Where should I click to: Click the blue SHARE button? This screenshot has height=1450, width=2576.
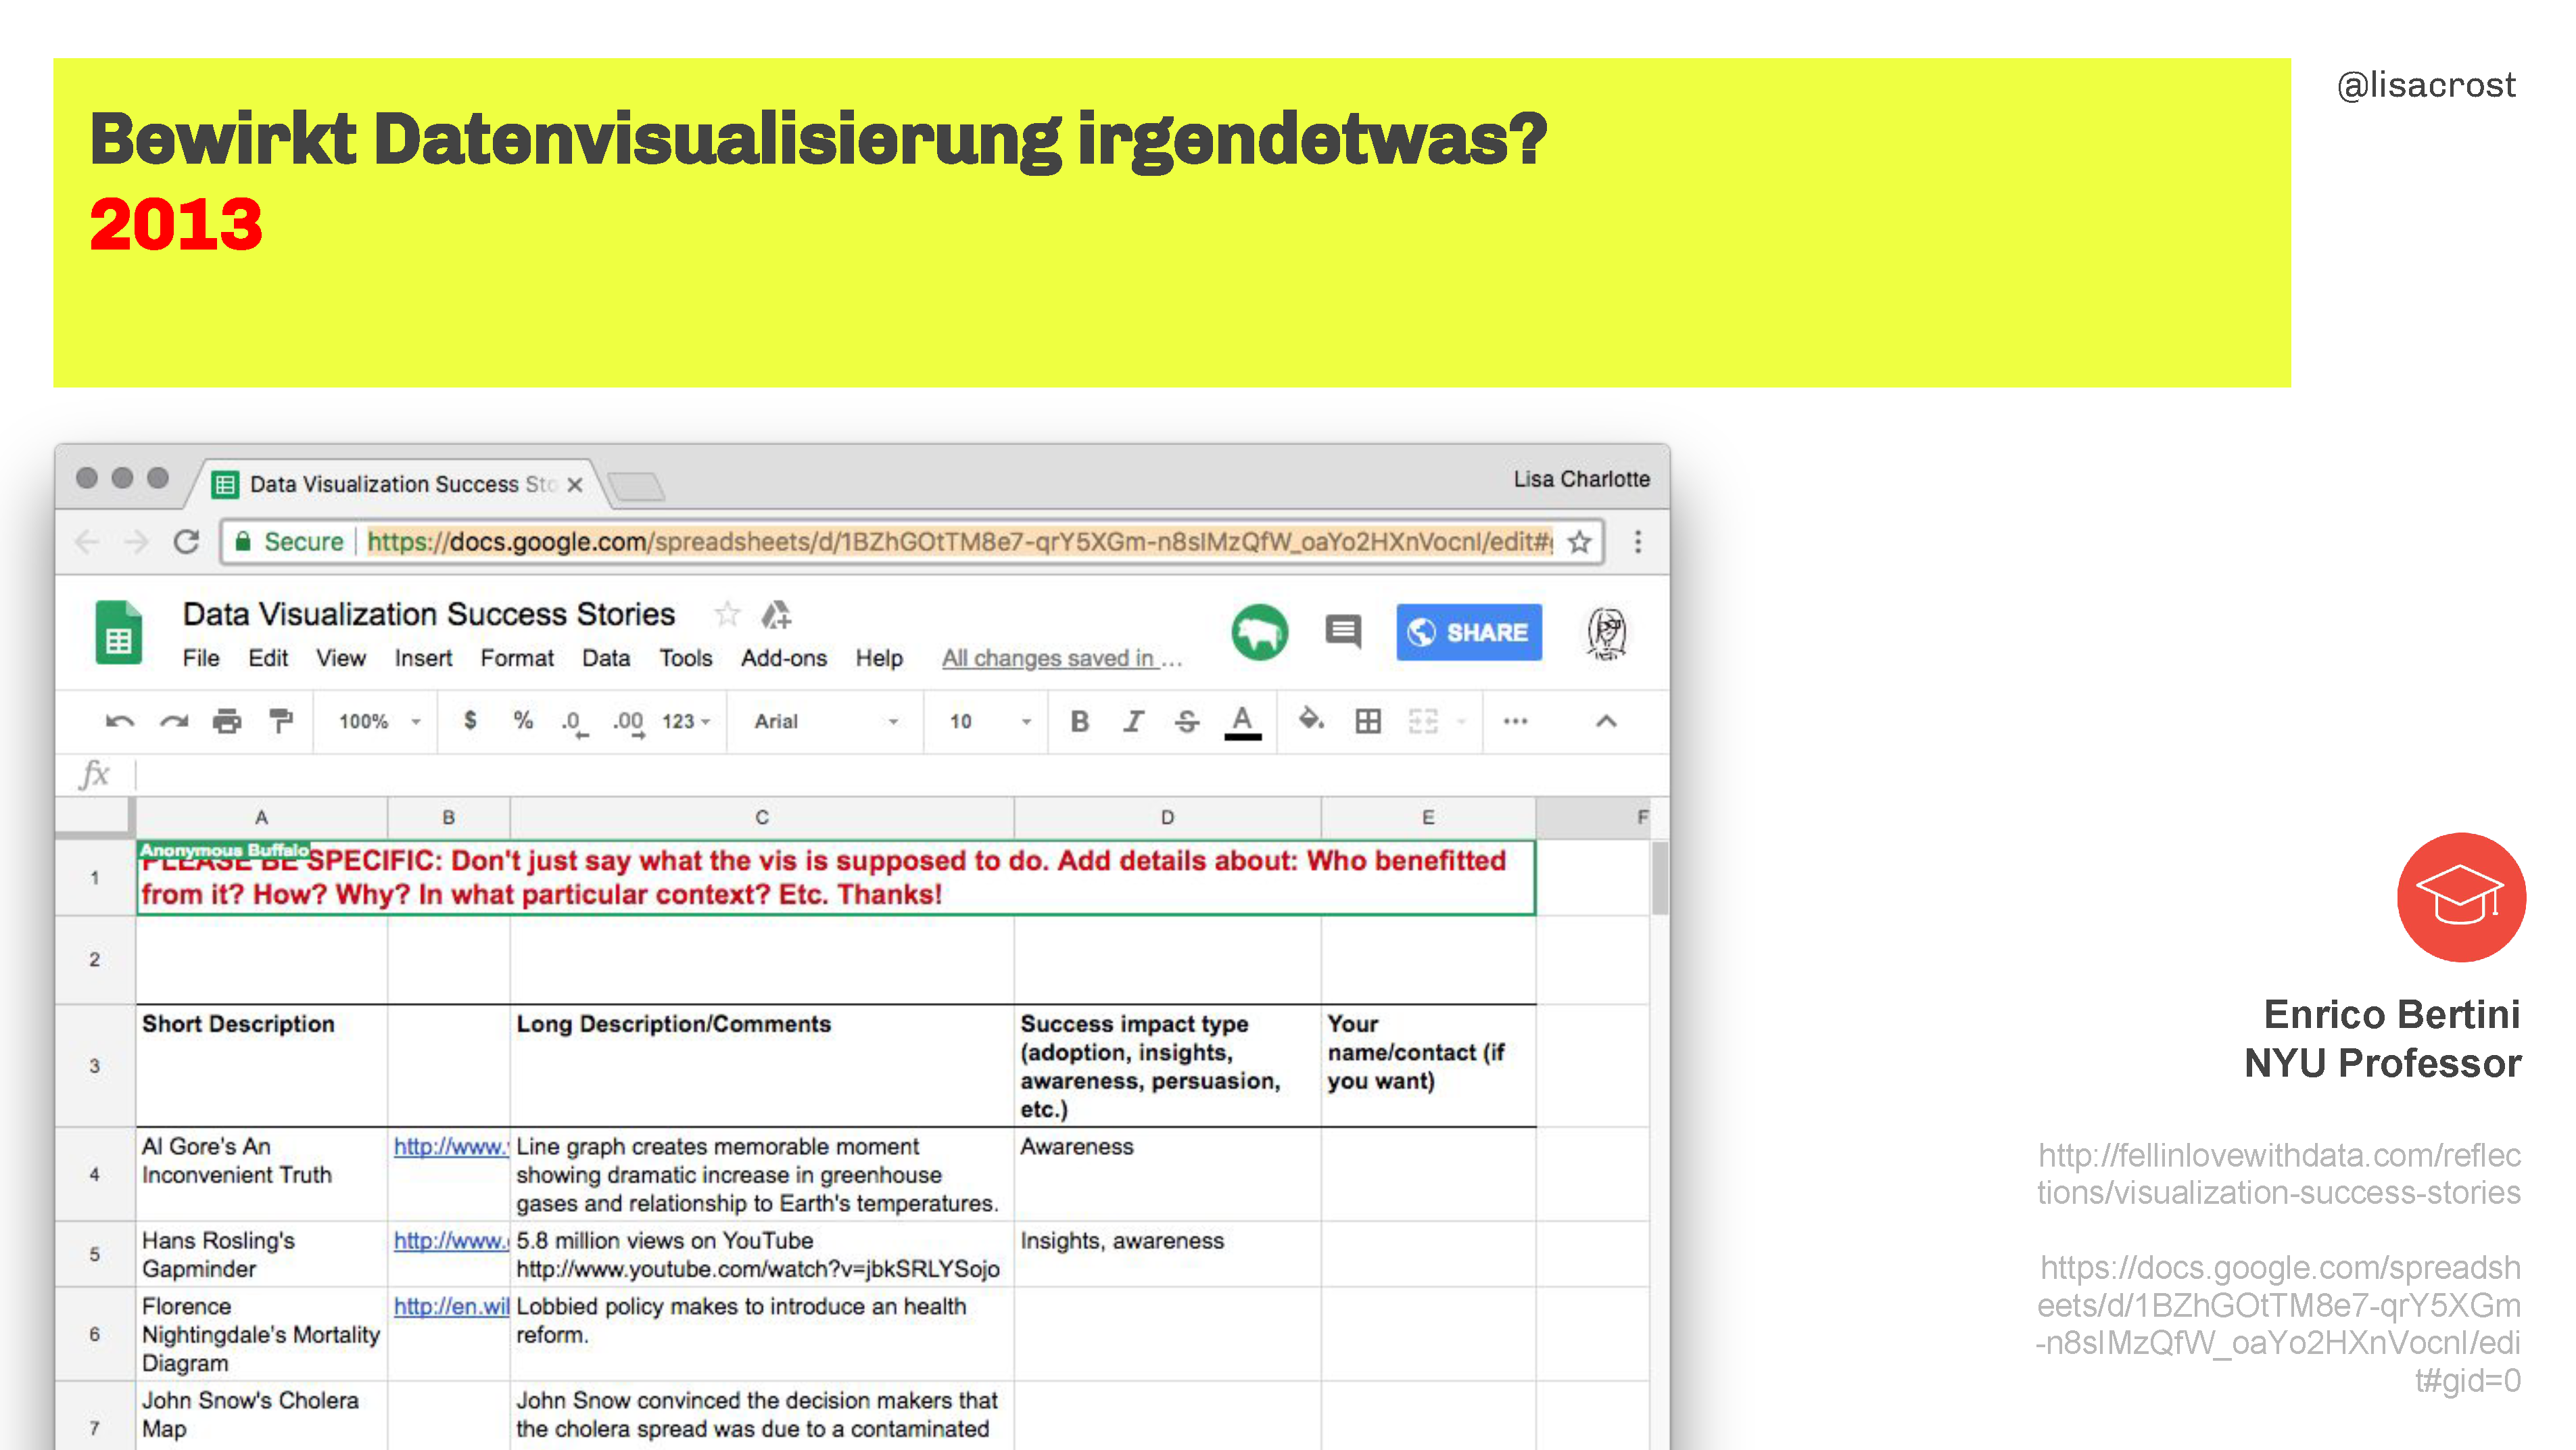(x=1469, y=632)
